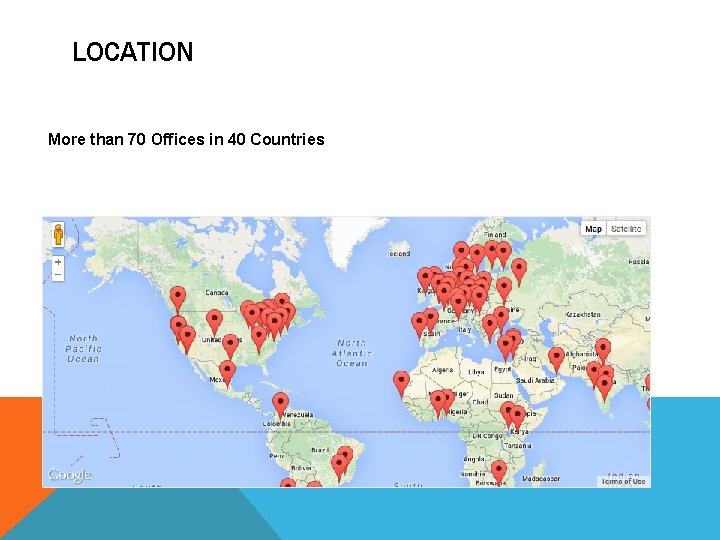Click the pin over Portugal

pyautogui.click(x=419, y=326)
